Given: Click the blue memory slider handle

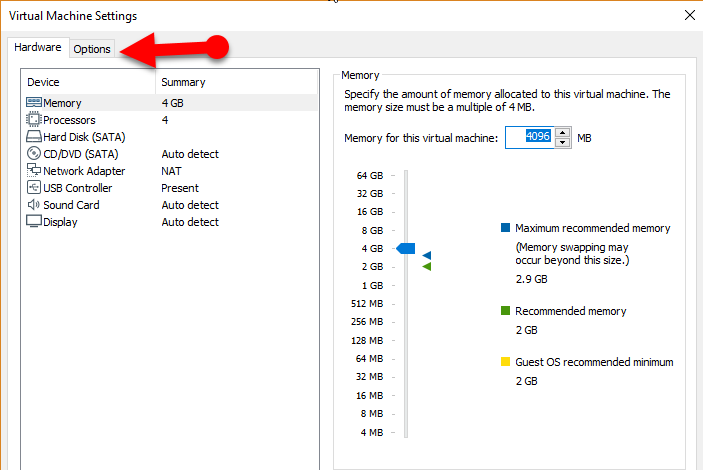Looking at the screenshot, I should 405,248.
